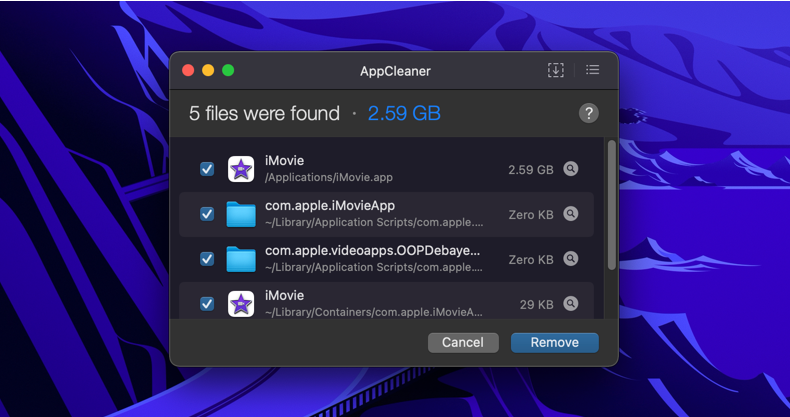
Task: Uncheck the iMovie Containers 29 KB checkbox
Action: (207, 304)
